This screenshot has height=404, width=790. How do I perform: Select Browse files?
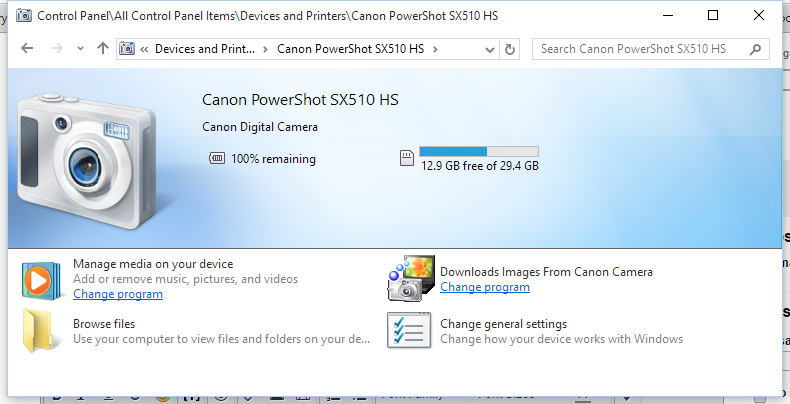tap(104, 324)
